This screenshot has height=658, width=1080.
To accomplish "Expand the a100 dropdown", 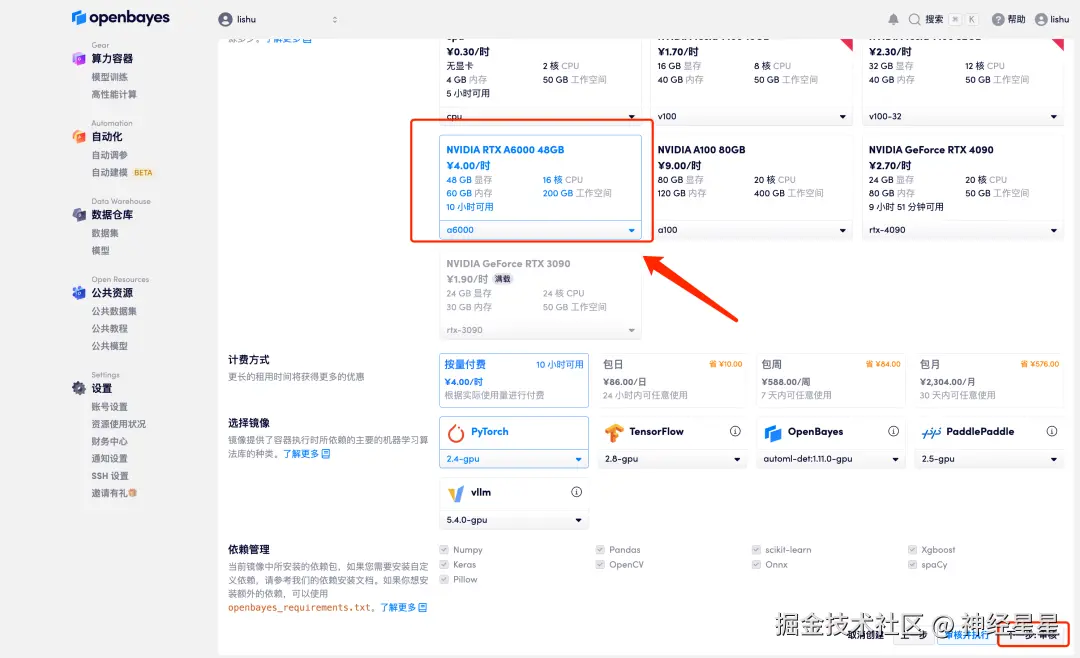I will [751, 230].
